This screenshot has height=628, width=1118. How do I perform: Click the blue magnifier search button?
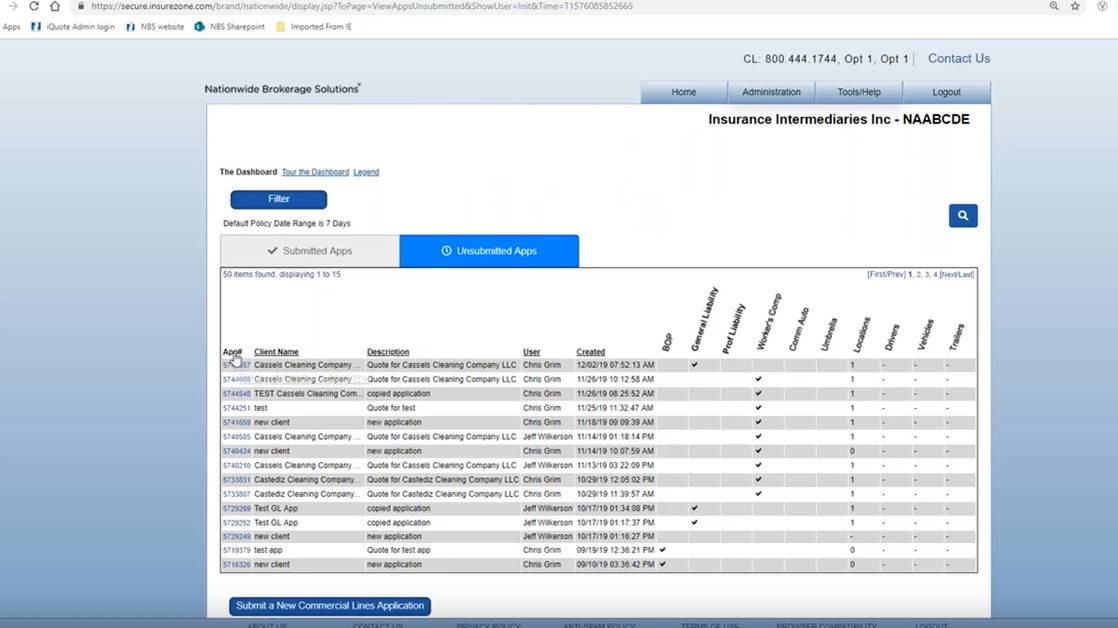pos(962,215)
